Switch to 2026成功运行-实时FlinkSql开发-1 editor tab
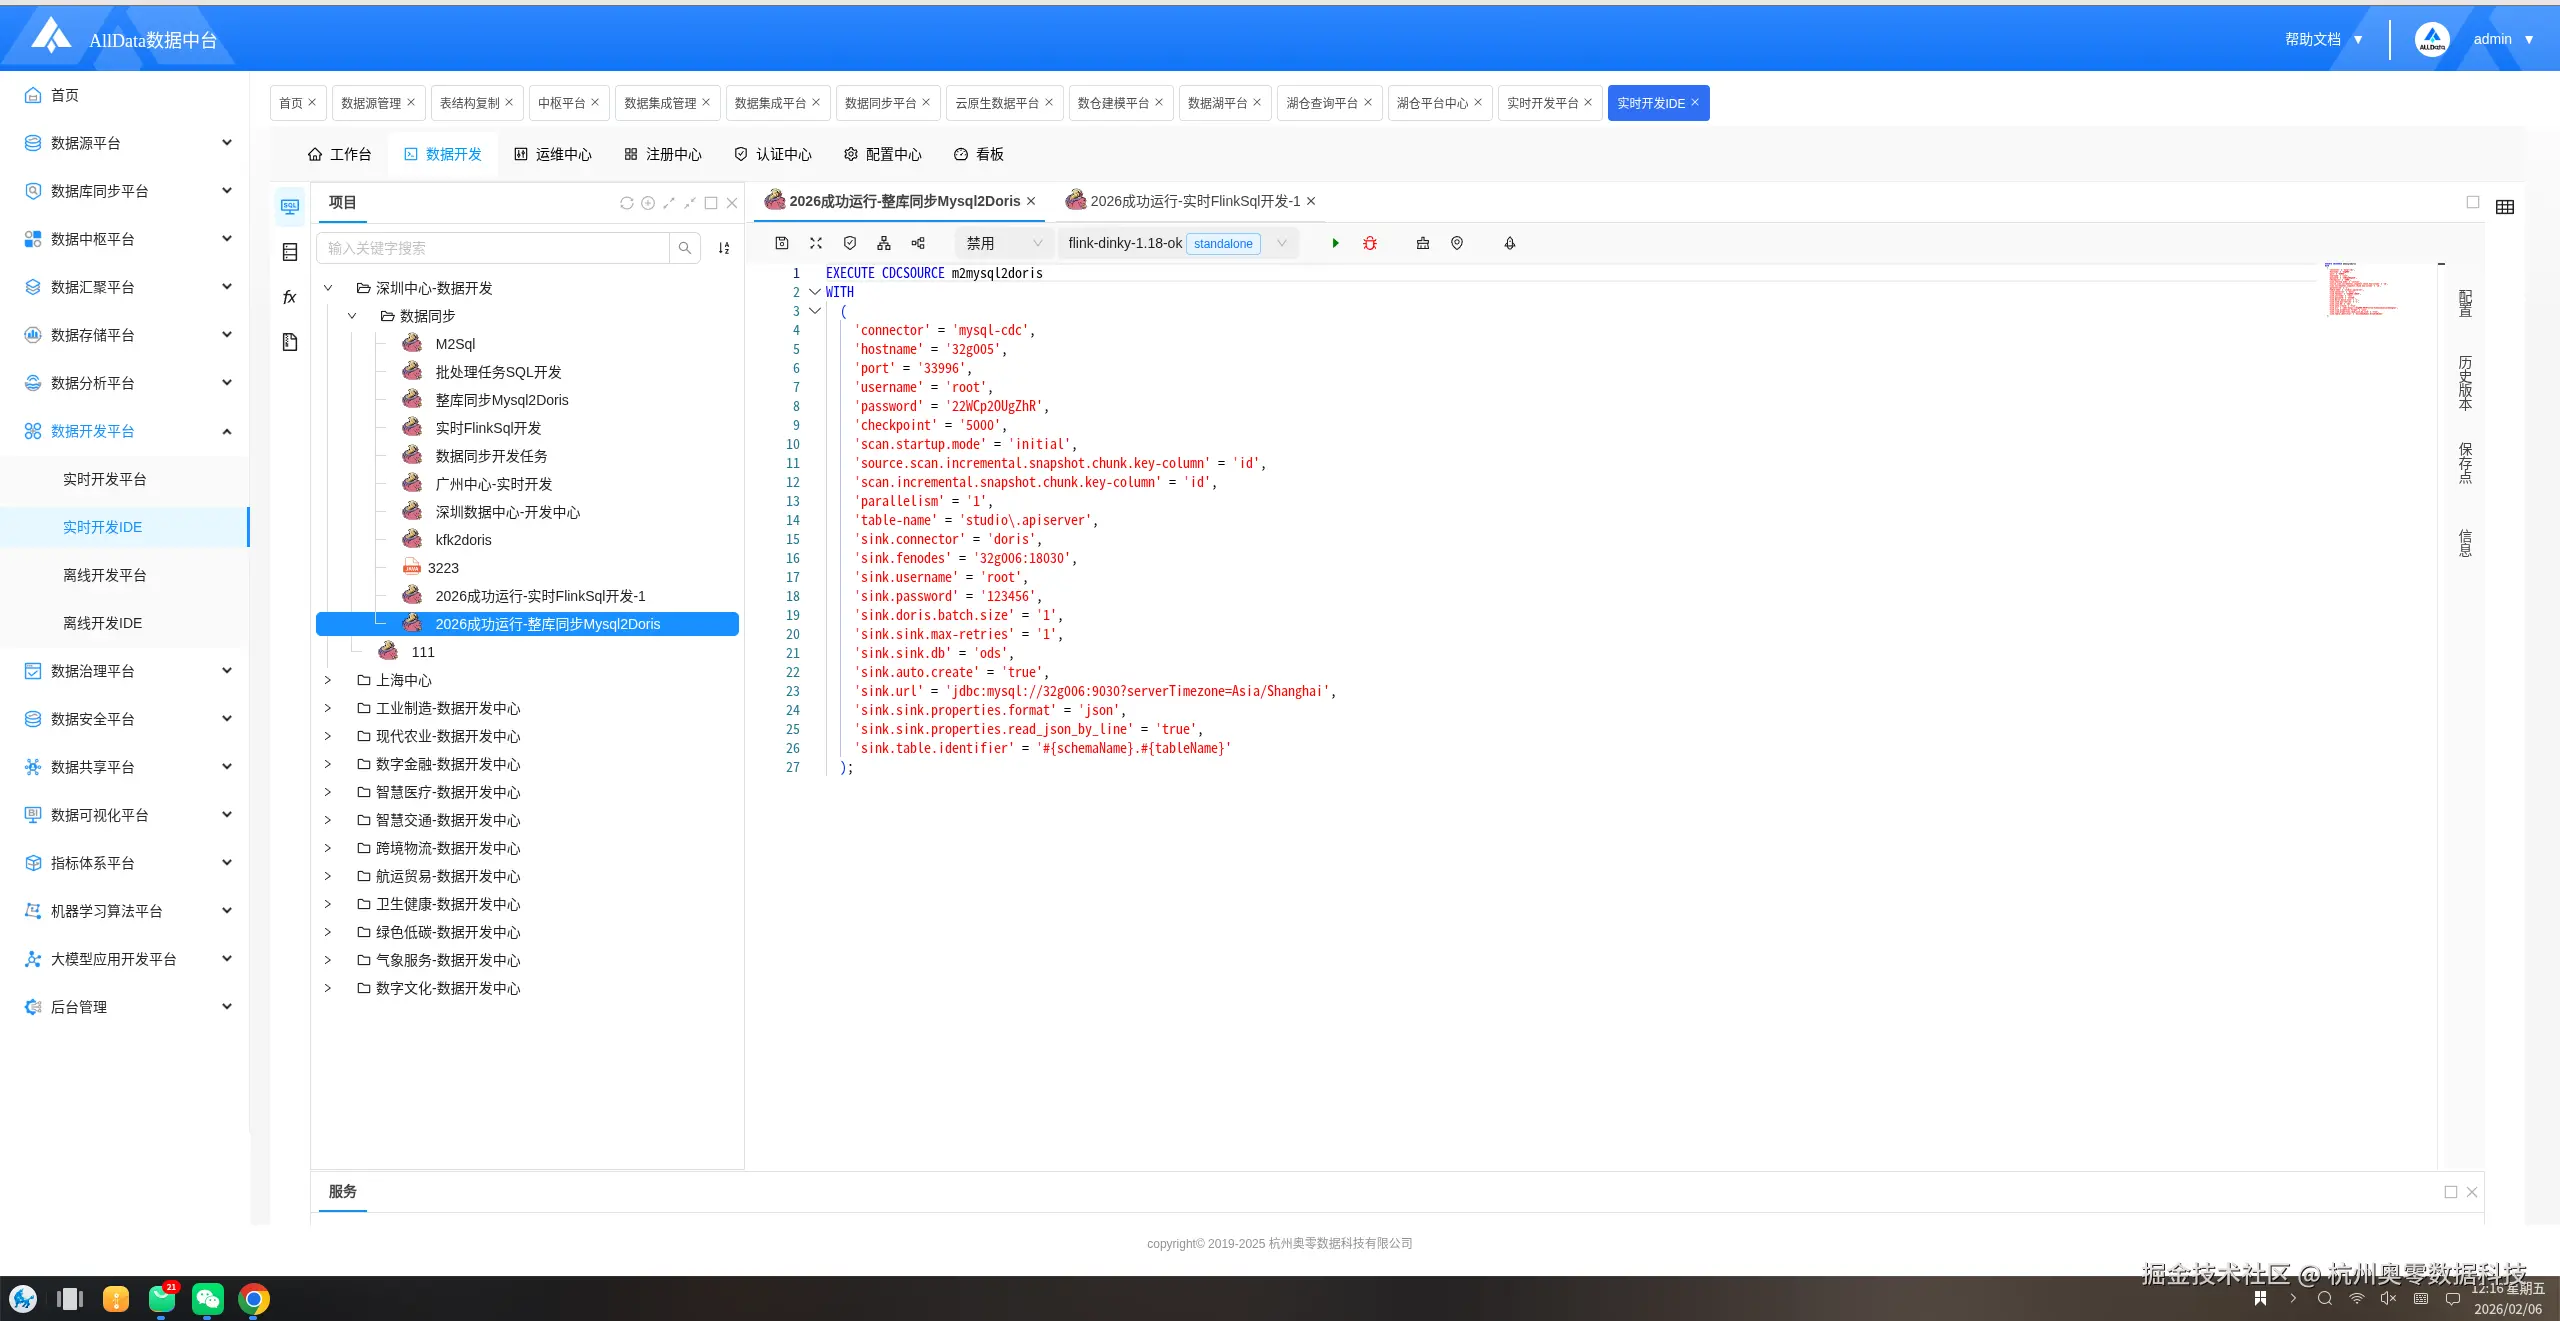The height and width of the screenshot is (1321, 2560). point(1195,201)
